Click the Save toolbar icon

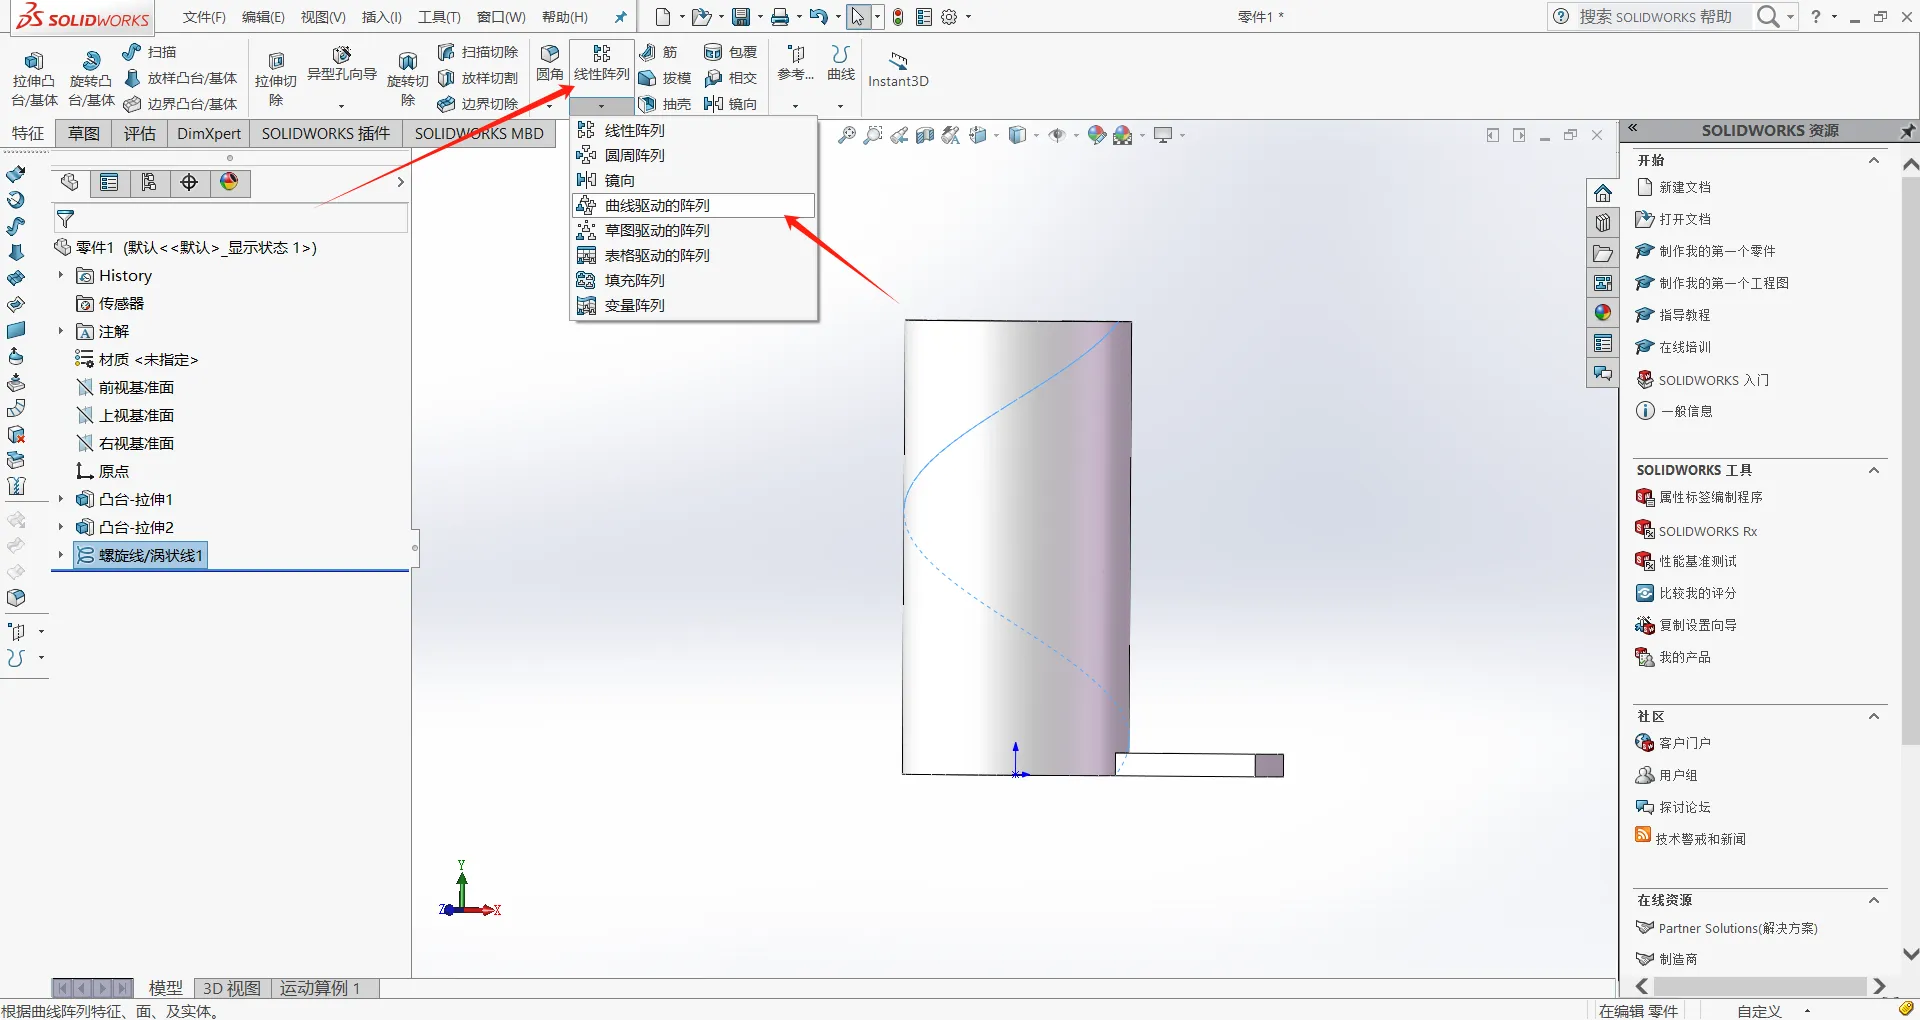tap(741, 17)
